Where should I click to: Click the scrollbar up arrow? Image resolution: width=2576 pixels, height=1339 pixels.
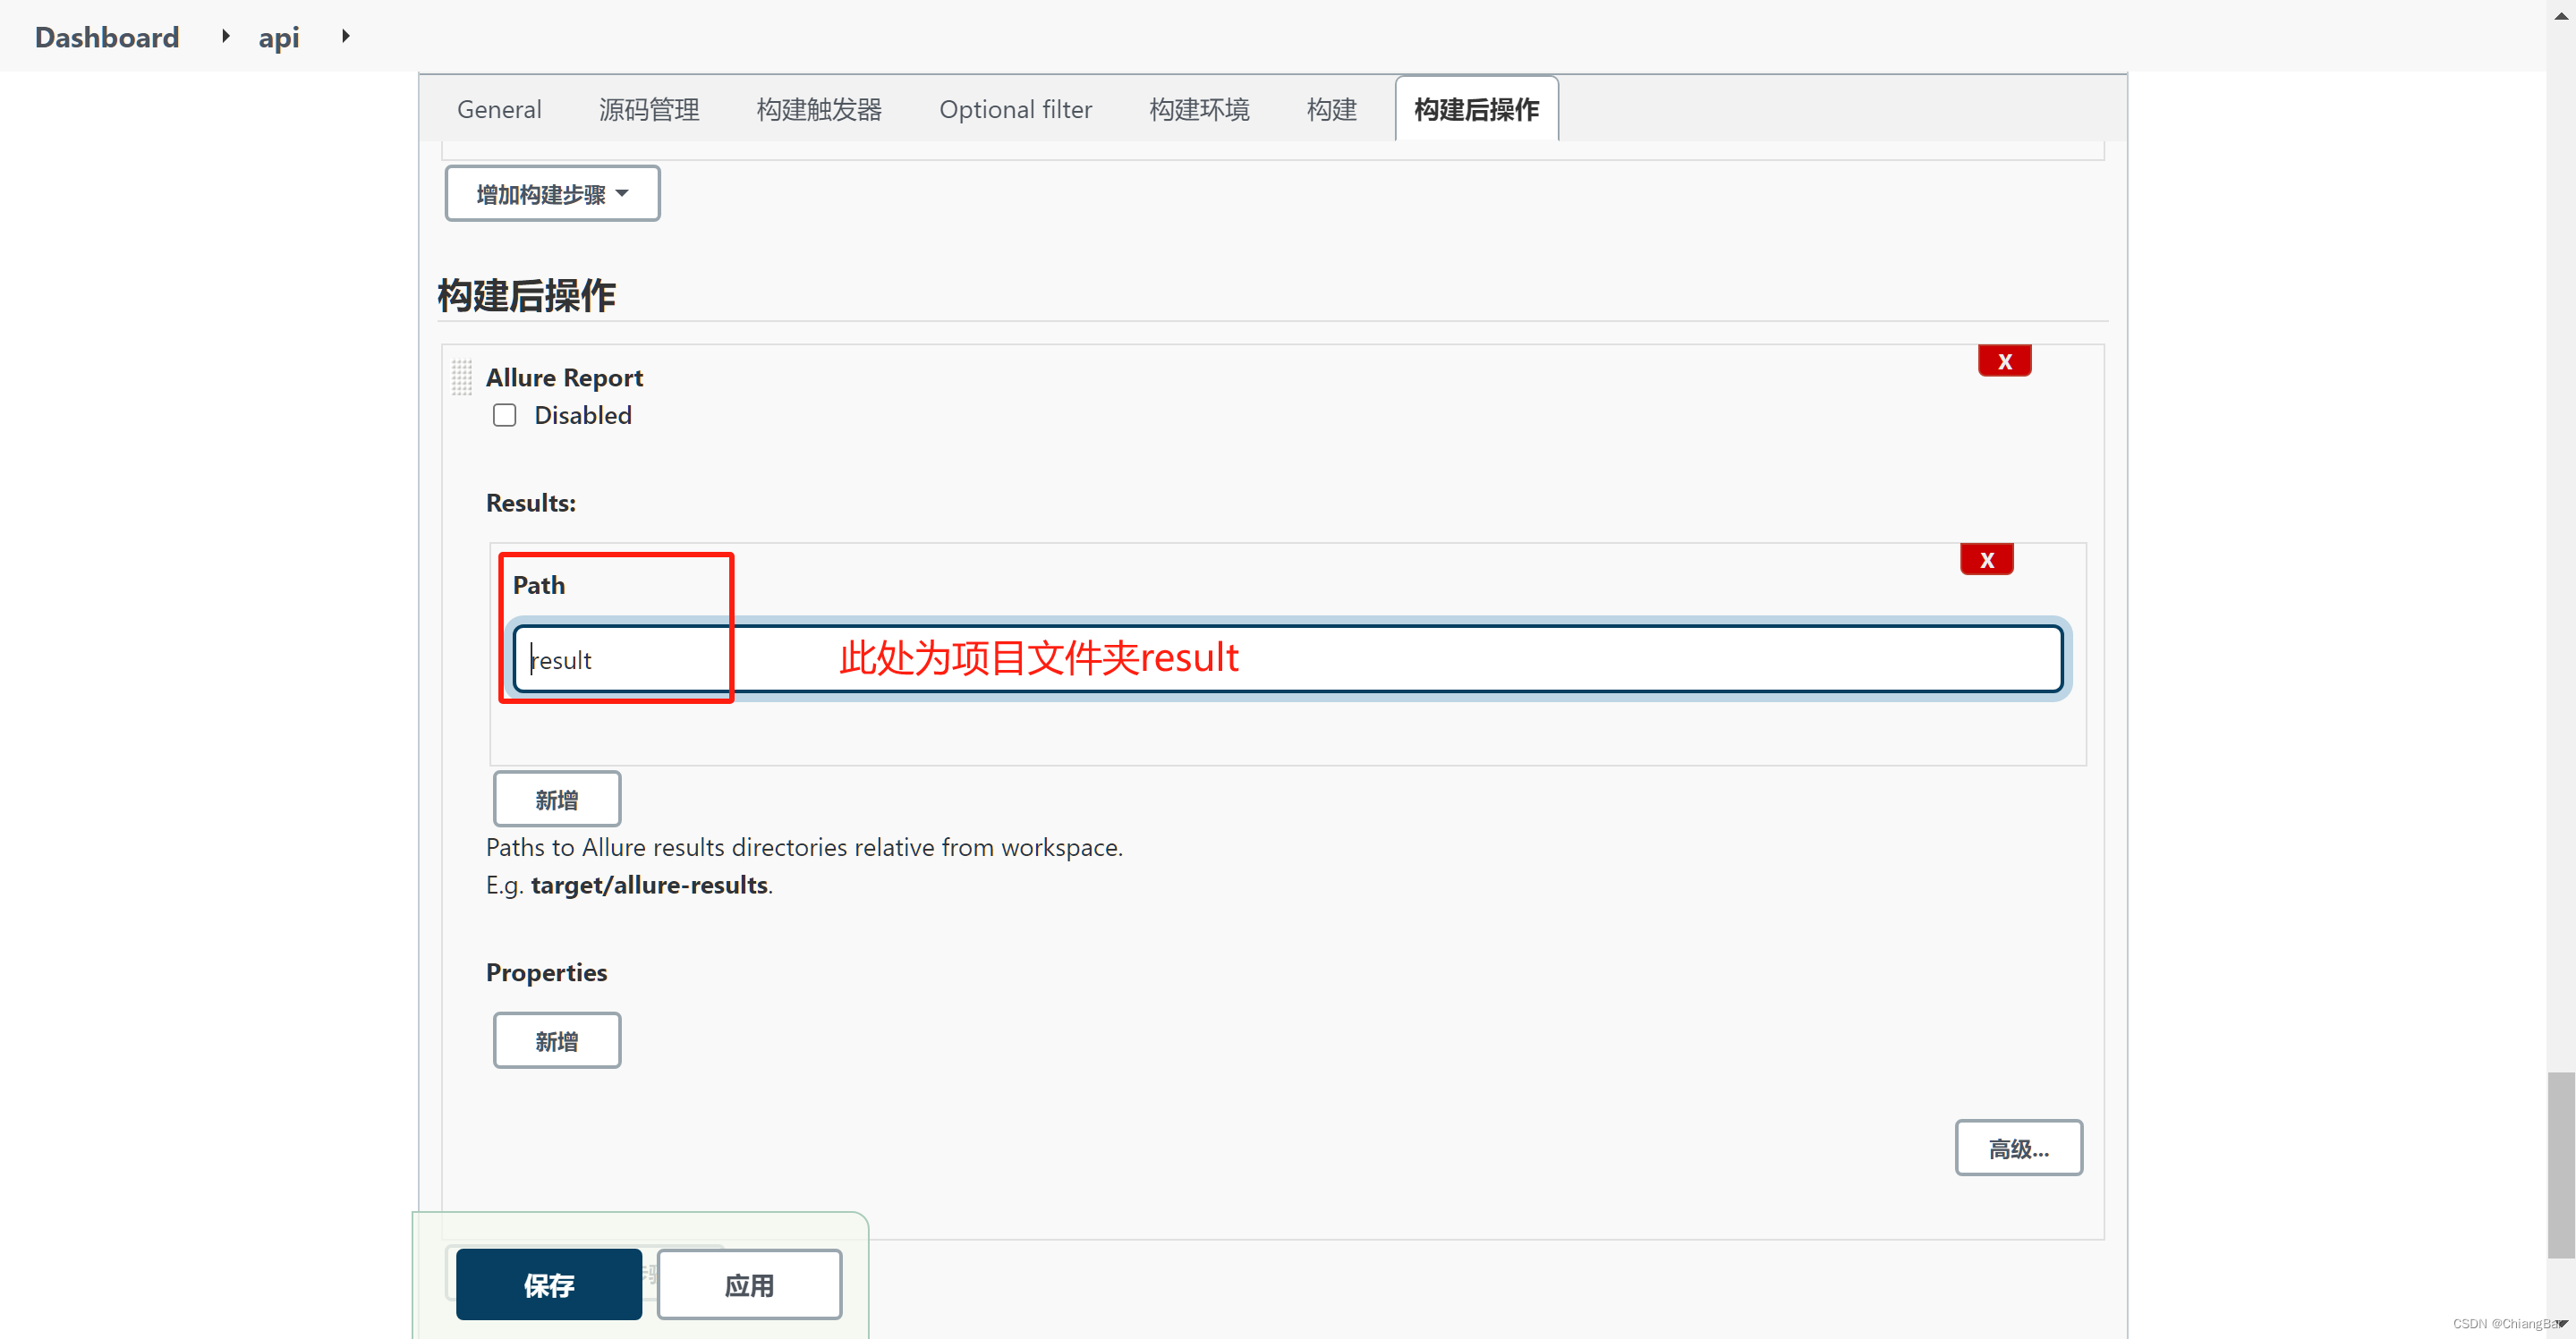(x=2561, y=15)
